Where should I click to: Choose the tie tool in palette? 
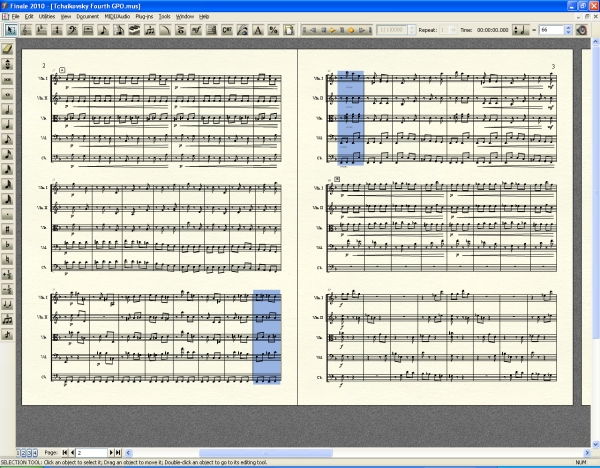point(7,305)
